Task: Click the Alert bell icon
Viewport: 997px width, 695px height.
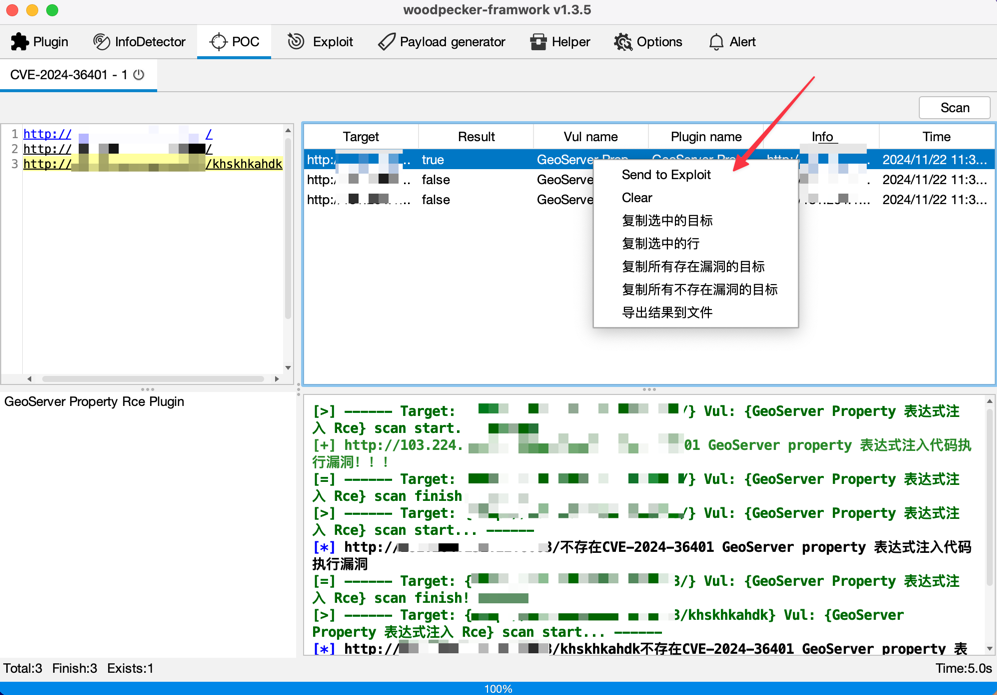Action: pyautogui.click(x=716, y=42)
